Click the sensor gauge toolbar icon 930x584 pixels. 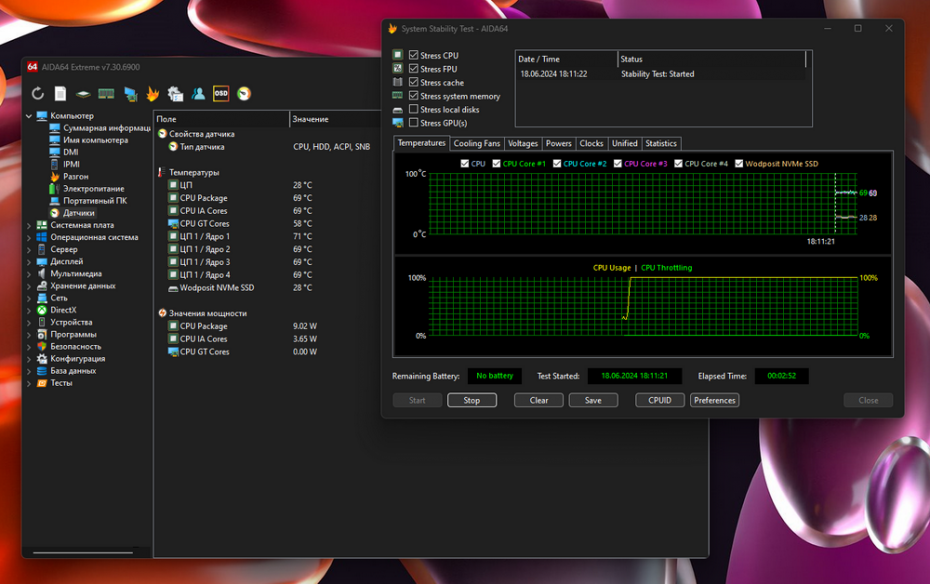pyautogui.click(x=244, y=94)
